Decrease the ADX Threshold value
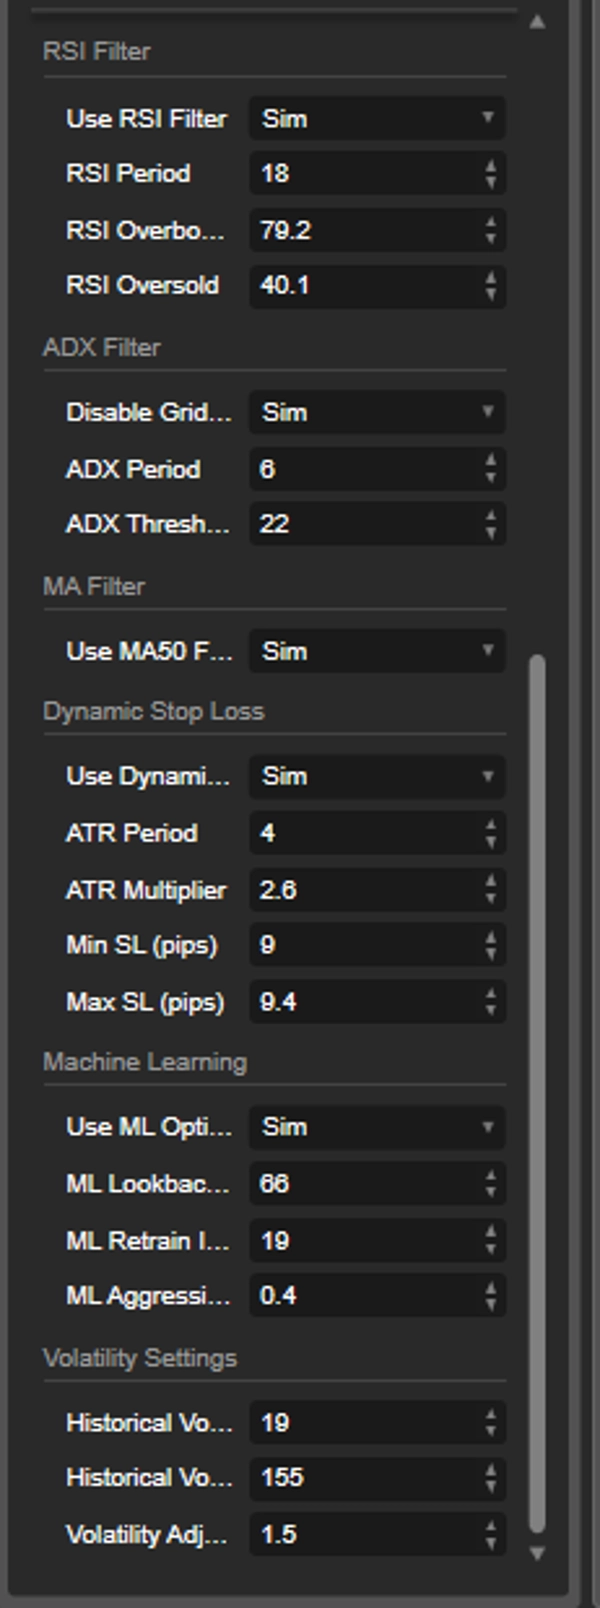Screen dimensions: 600x1608 (490, 532)
